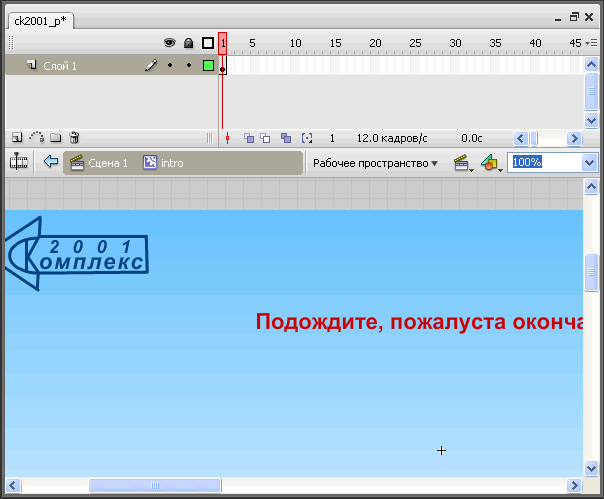
Task: Restore down the document window
Action: [574, 17]
